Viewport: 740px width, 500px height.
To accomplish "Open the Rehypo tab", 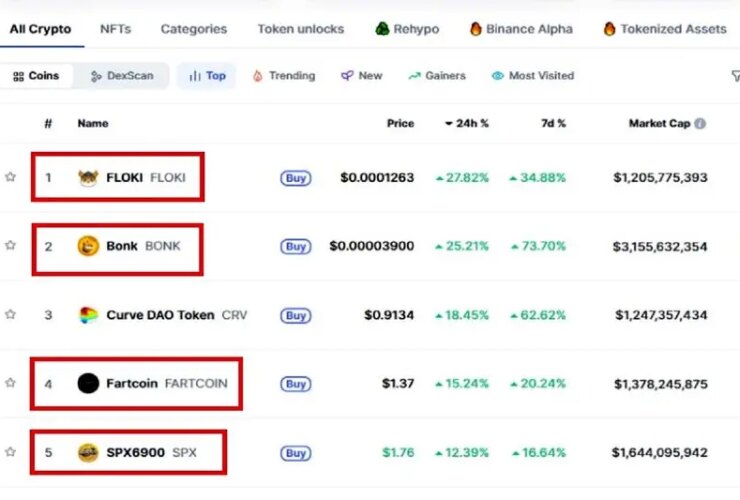I will [x=407, y=29].
